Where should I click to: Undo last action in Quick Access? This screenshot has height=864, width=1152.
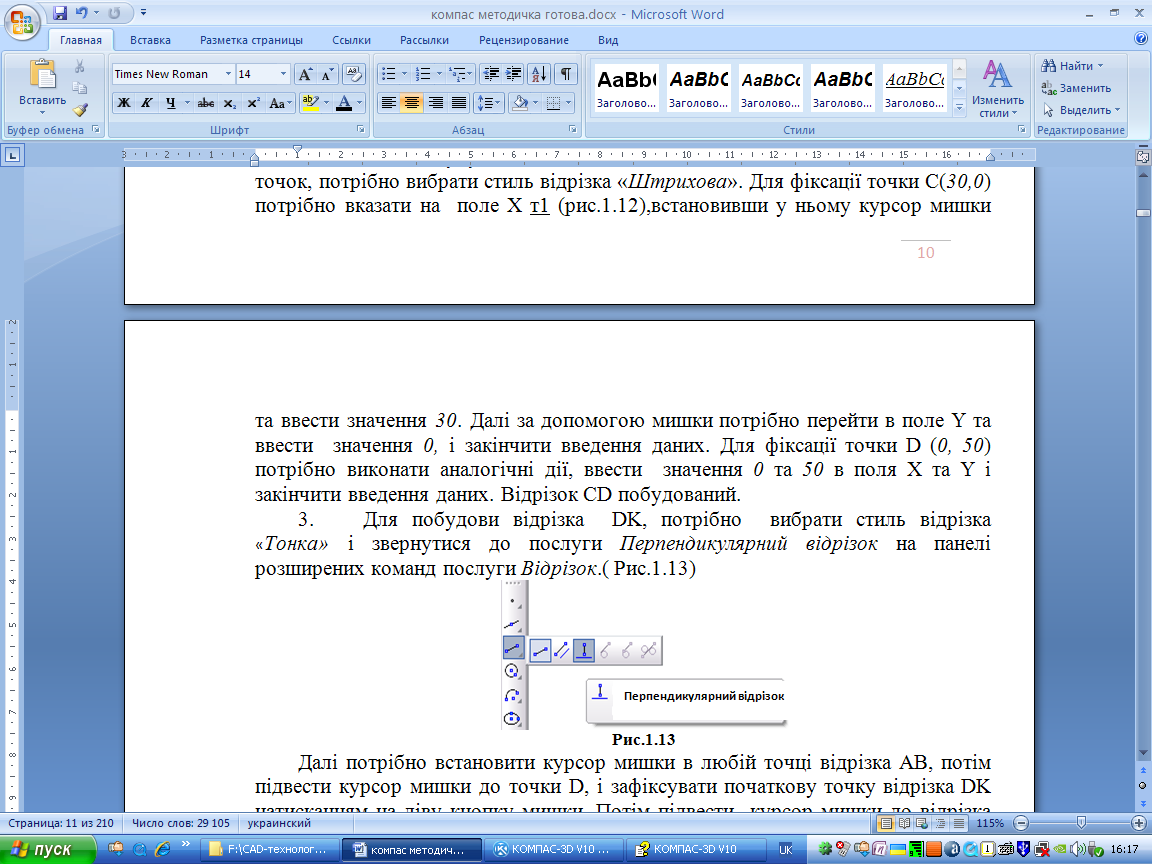pyautogui.click(x=82, y=12)
